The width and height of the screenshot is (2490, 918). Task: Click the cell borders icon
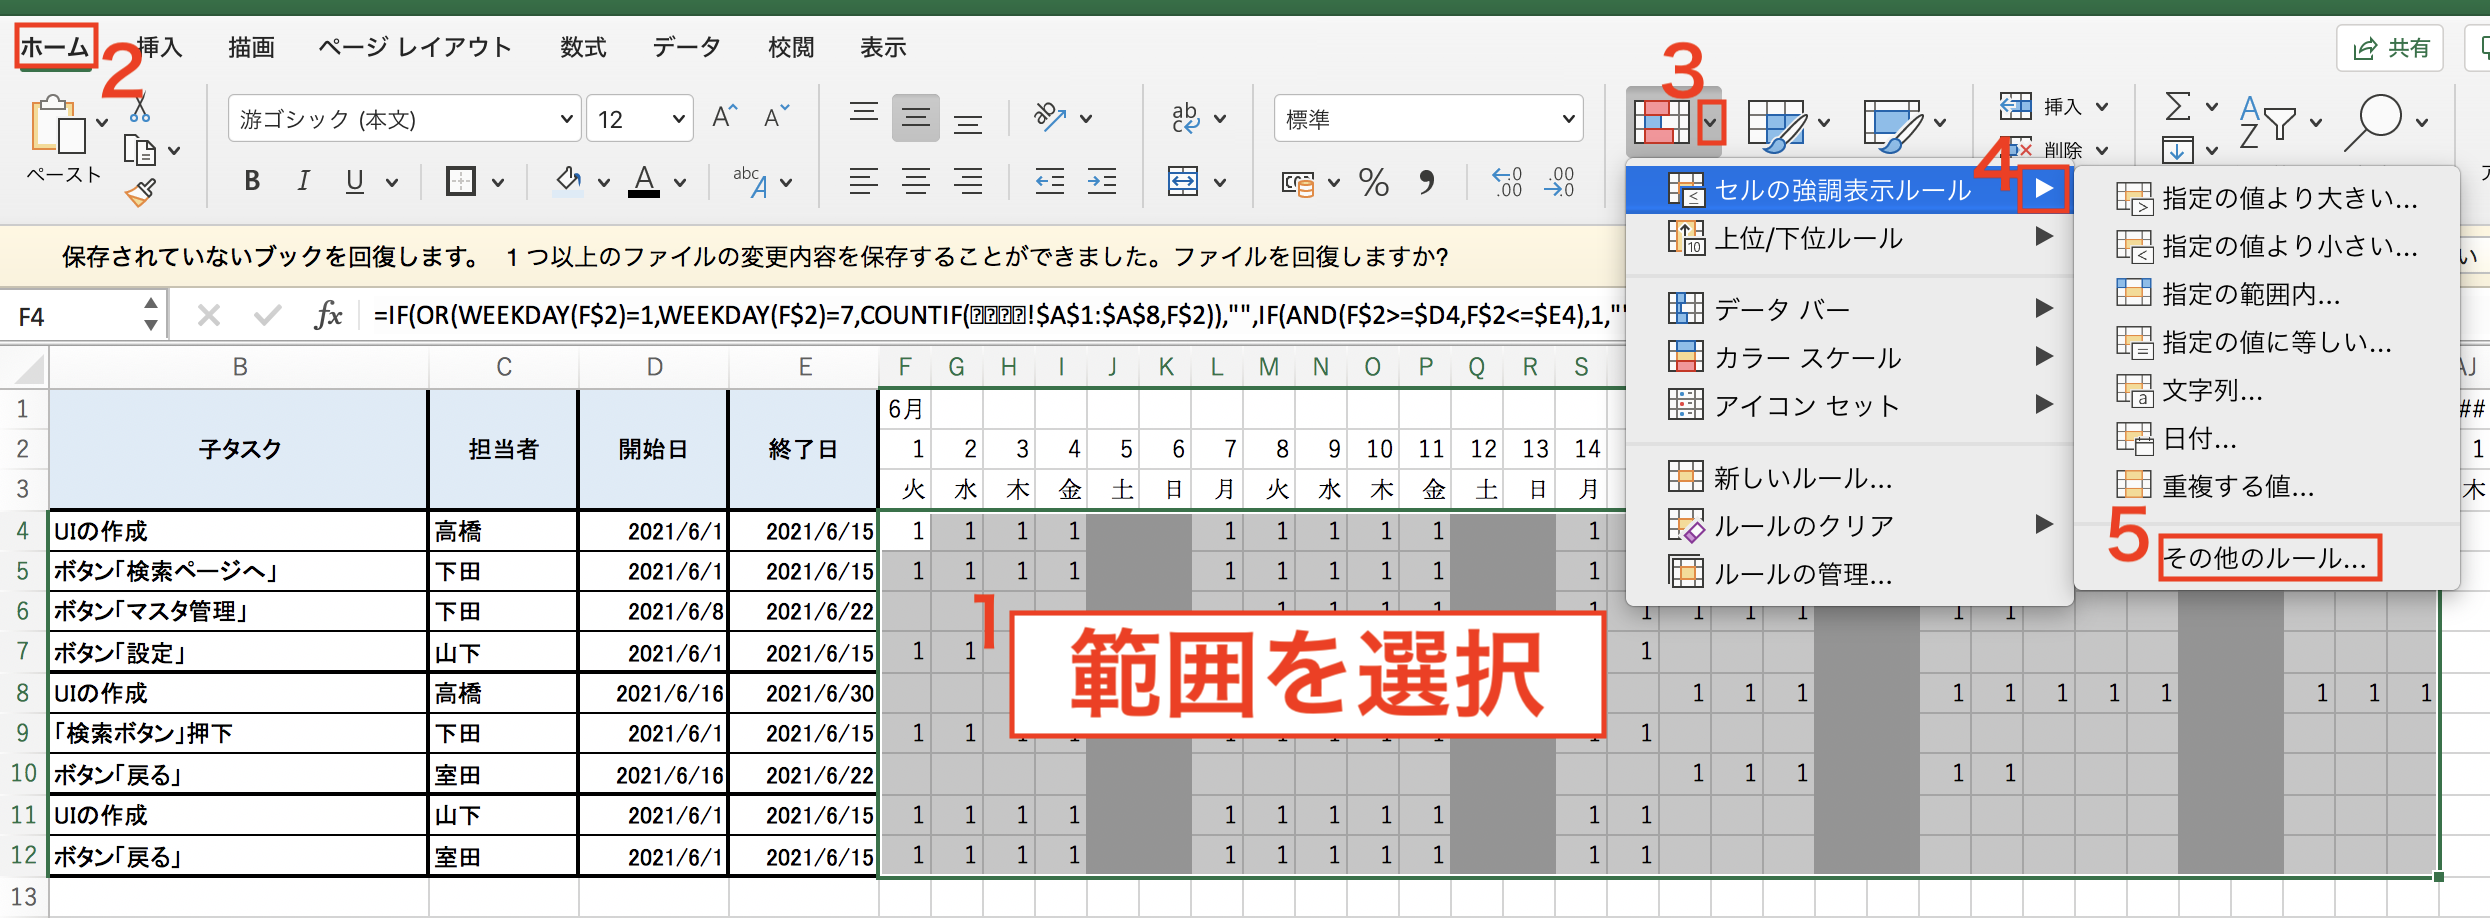[x=460, y=181]
